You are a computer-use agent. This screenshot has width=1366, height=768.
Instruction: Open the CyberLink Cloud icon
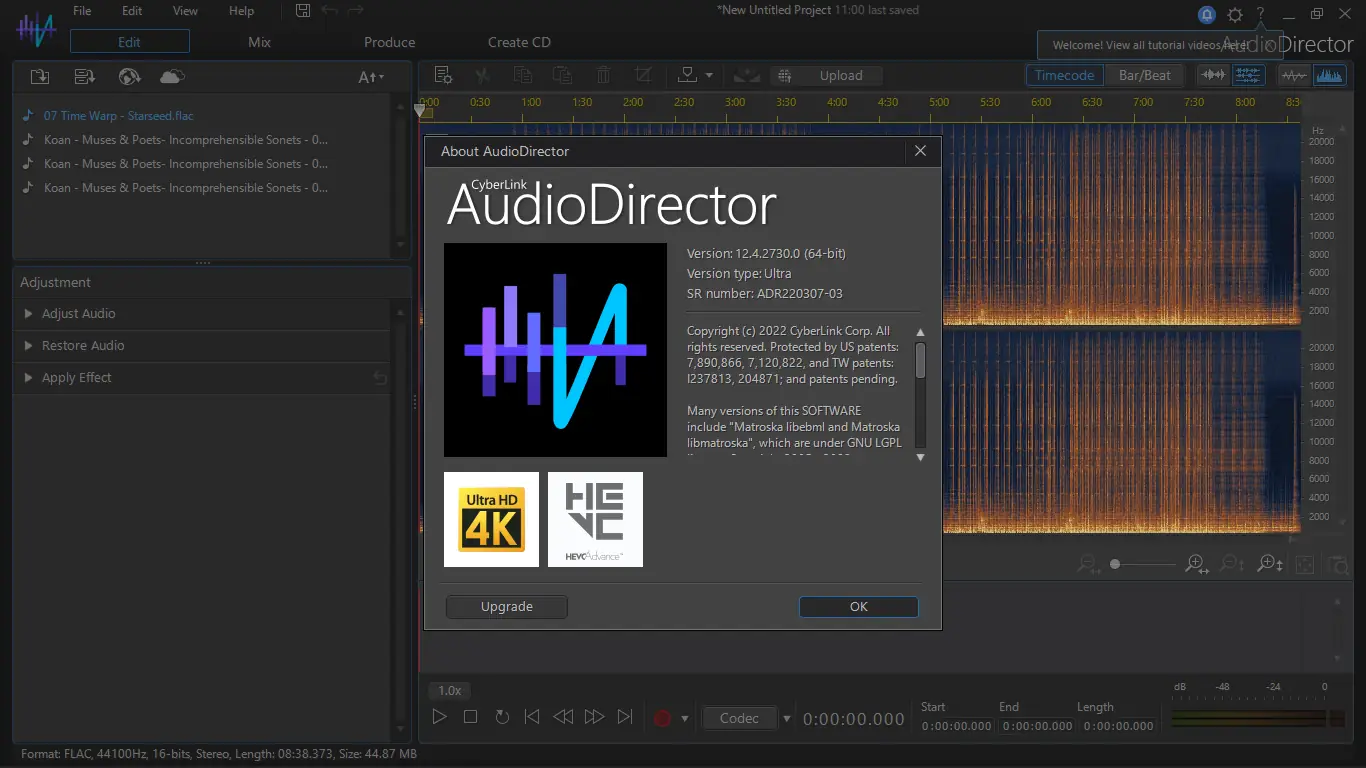[x=172, y=77]
